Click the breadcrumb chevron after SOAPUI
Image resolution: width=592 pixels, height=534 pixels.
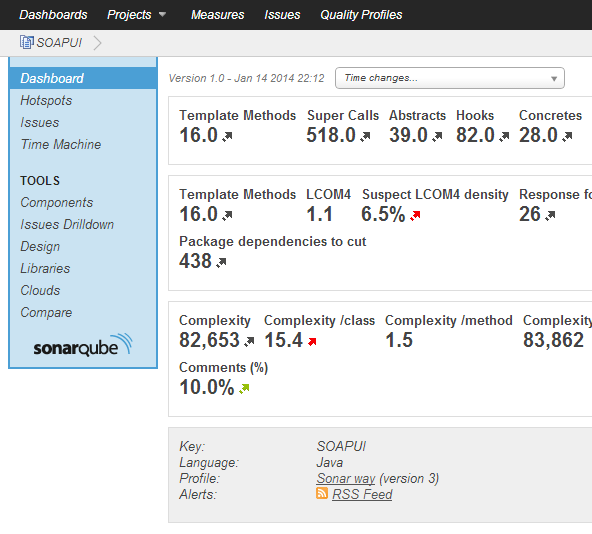tap(97, 43)
